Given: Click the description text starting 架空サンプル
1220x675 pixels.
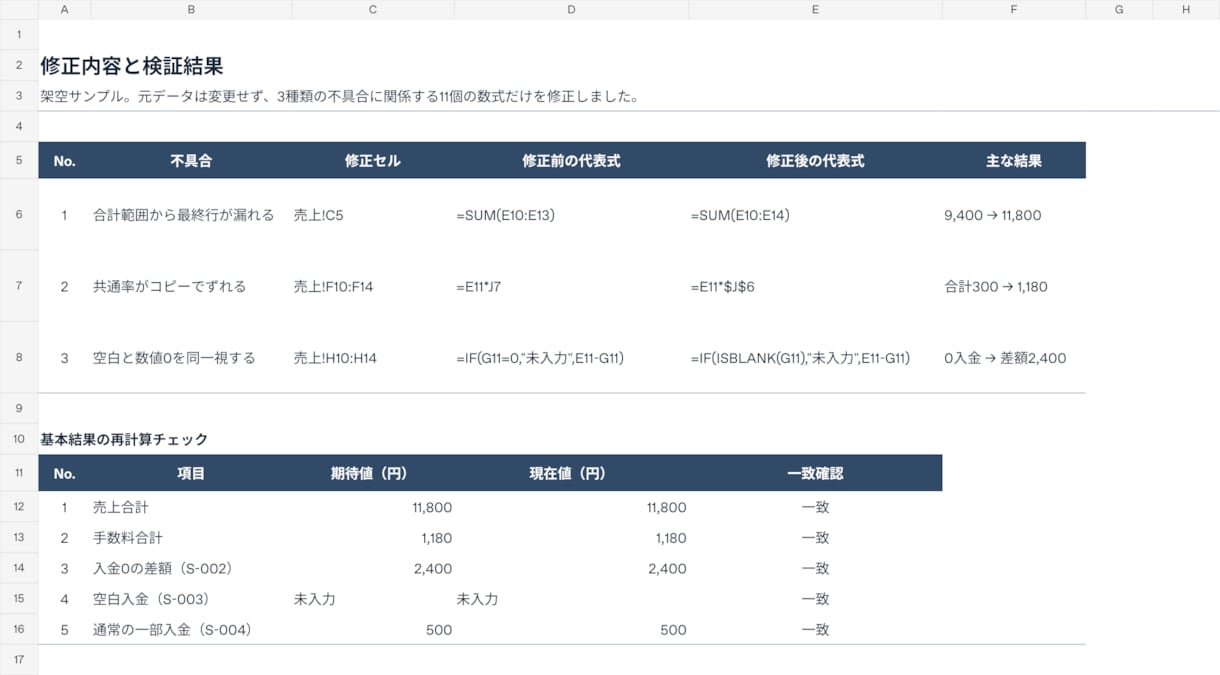Looking at the screenshot, I should click(339, 97).
